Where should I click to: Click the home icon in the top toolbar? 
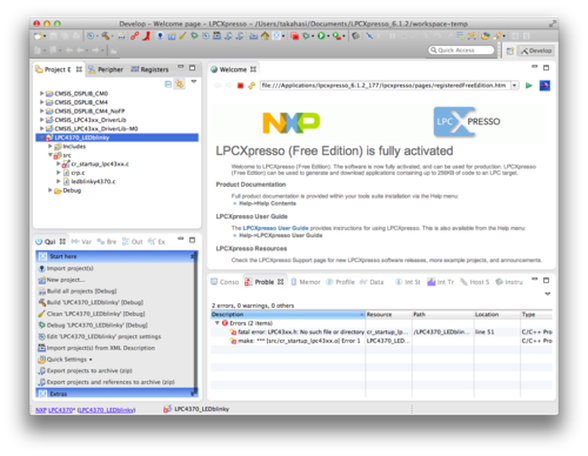pos(265,36)
